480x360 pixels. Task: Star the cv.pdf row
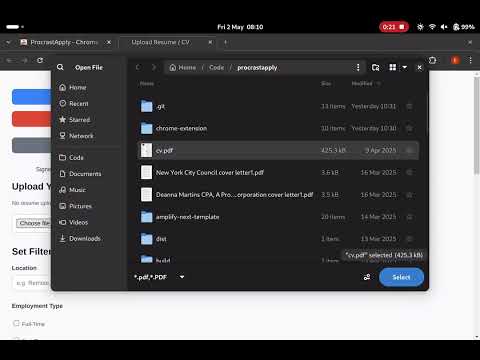(409, 150)
